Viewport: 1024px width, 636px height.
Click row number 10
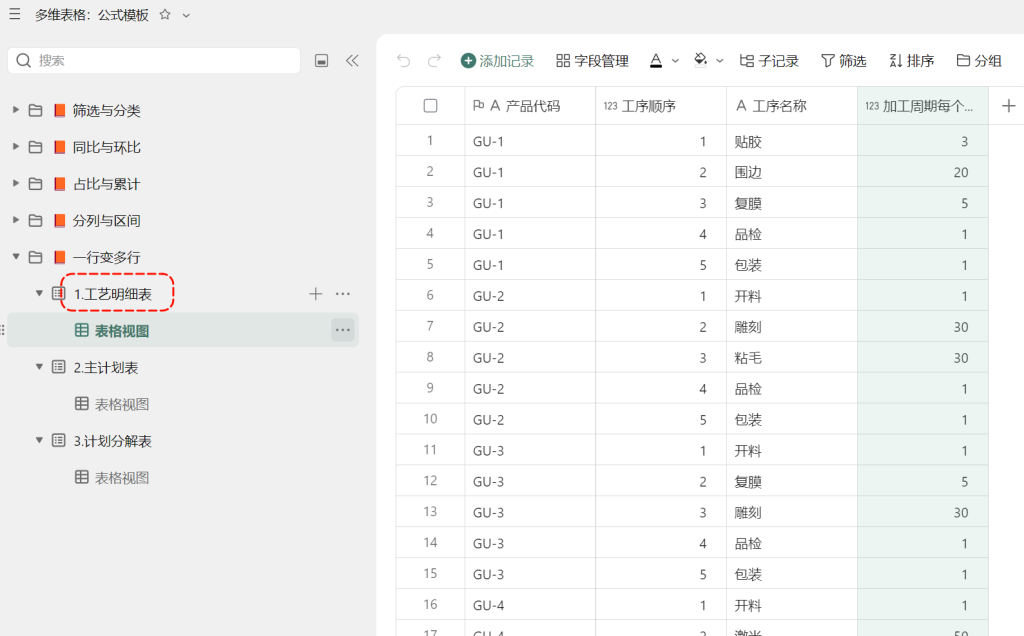click(430, 419)
